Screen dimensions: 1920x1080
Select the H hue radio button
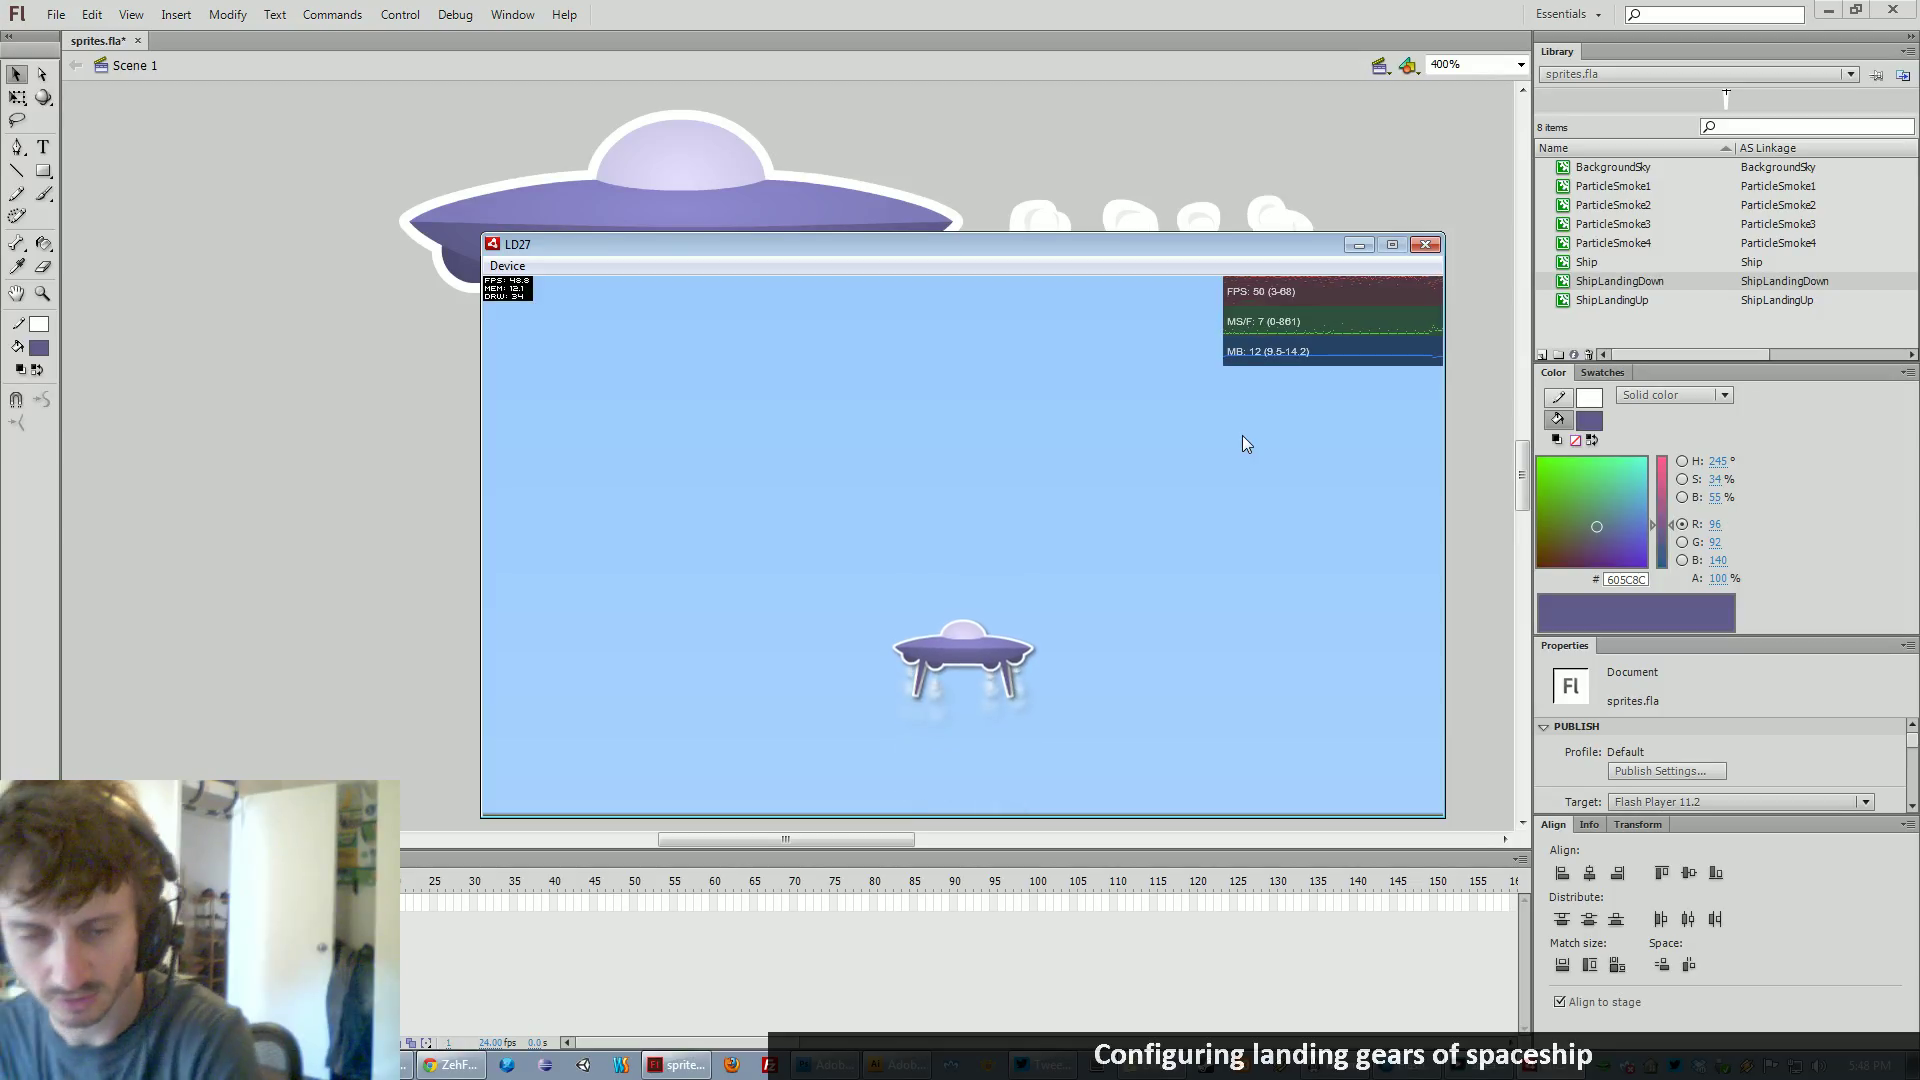1682,461
